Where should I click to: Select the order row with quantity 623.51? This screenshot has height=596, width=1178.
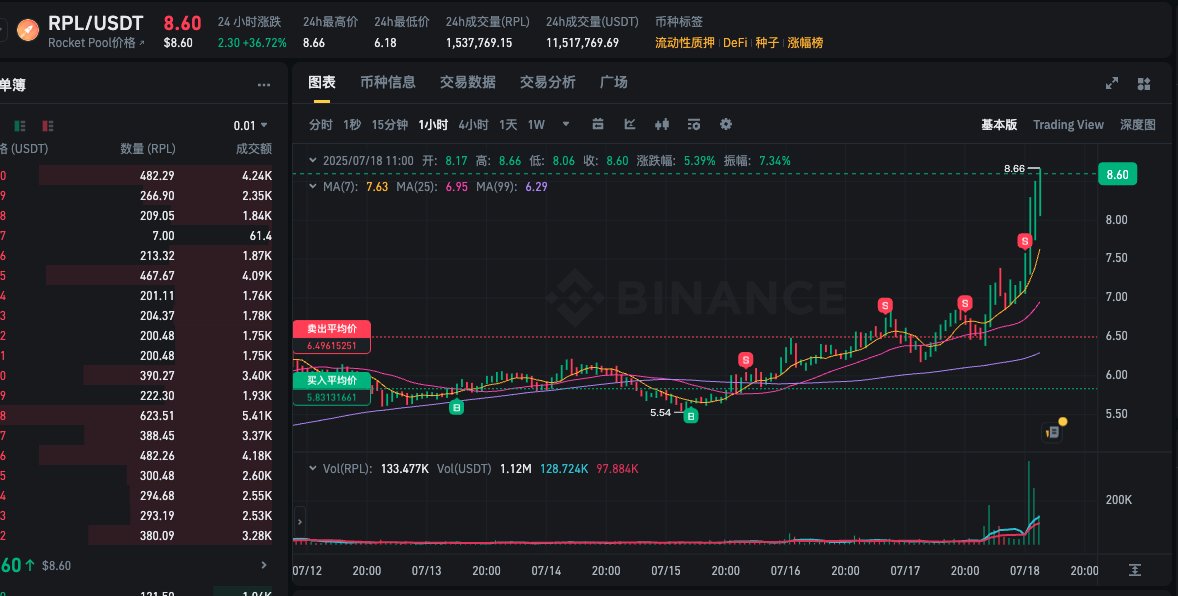pyautogui.click(x=136, y=416)
